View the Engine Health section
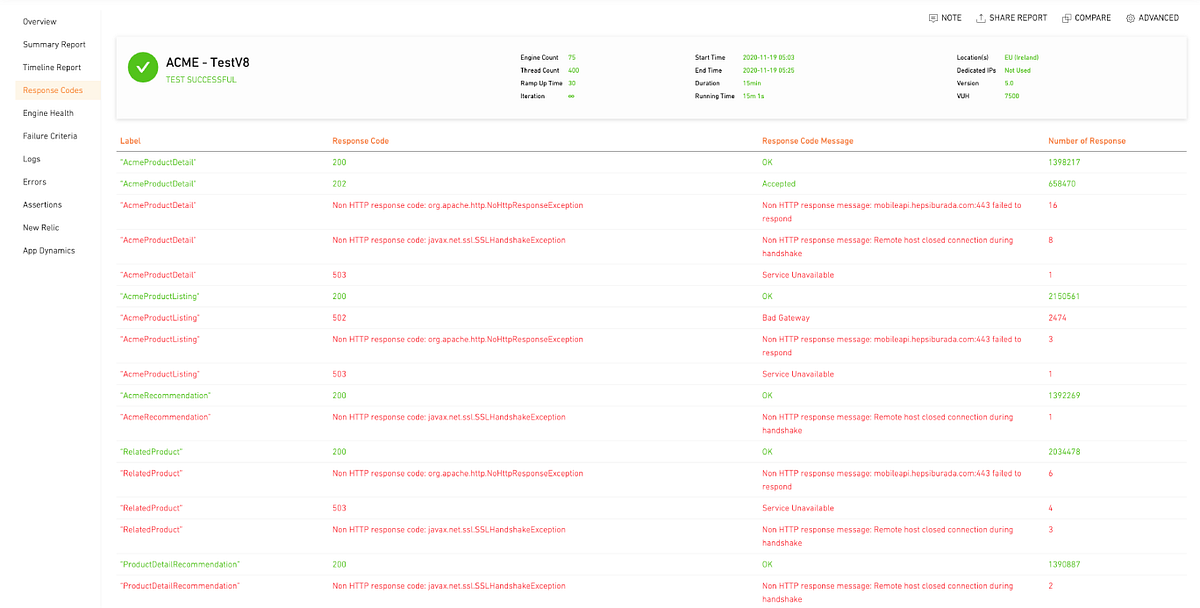The image size is (1200, 608). [x=51, y=113]
